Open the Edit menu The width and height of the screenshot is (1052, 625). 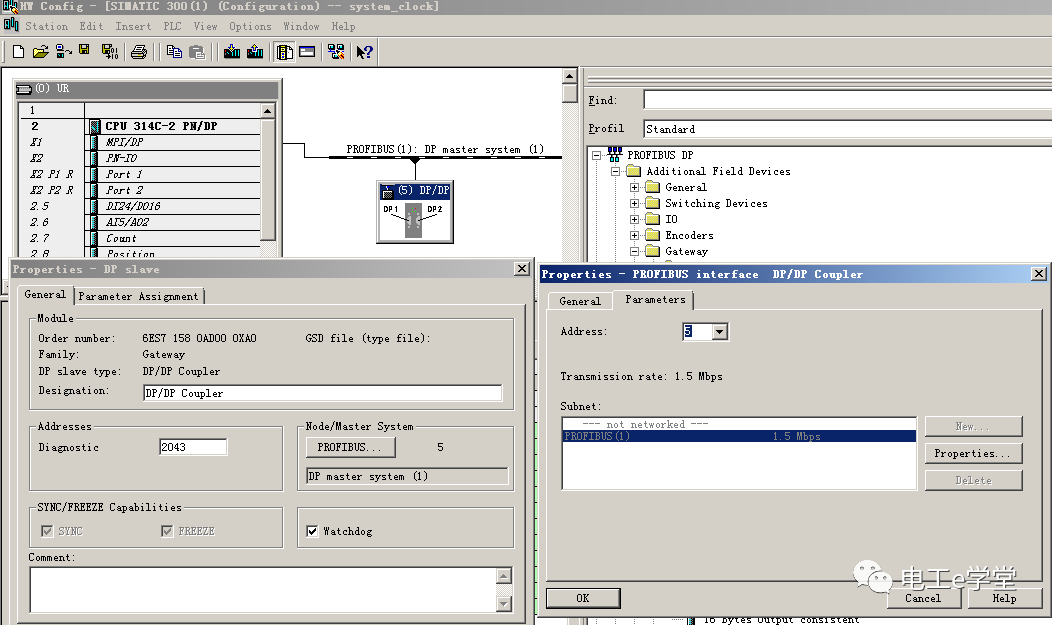(x=91, y=26)
